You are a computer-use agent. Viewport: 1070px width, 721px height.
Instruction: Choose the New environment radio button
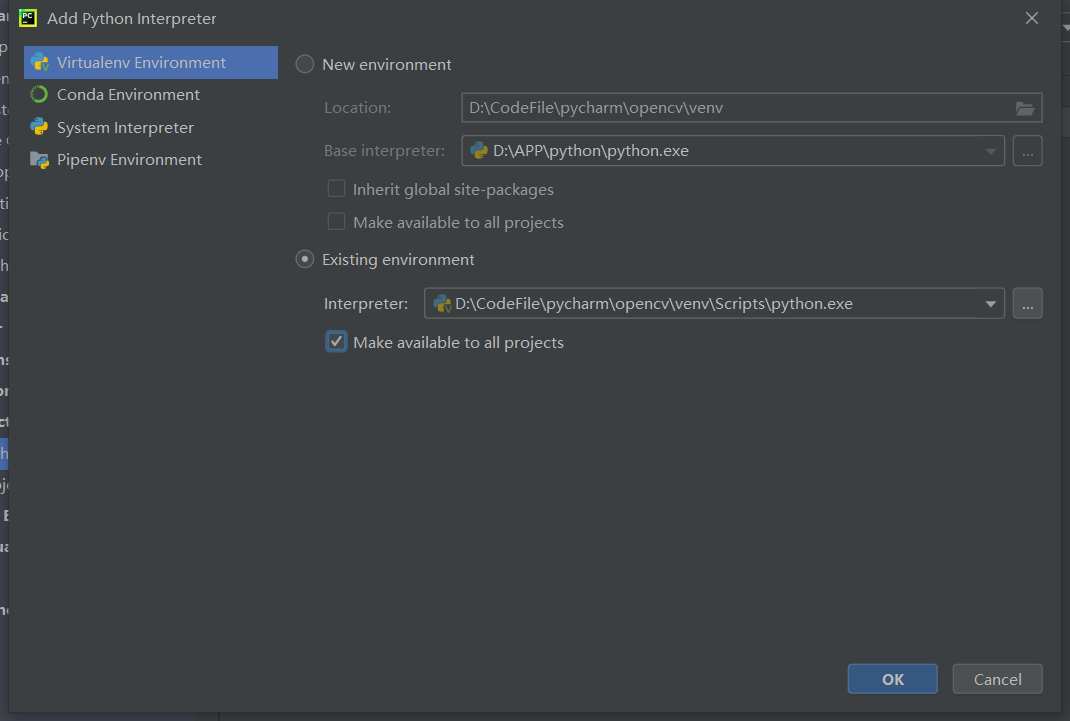[x=304, y=64]
